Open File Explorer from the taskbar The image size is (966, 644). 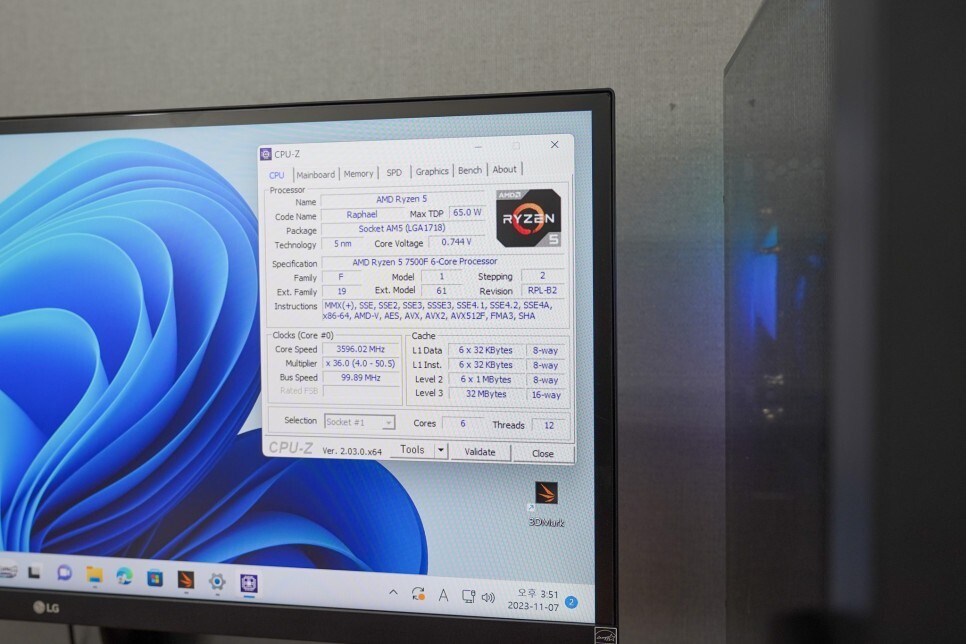point(94,575)
